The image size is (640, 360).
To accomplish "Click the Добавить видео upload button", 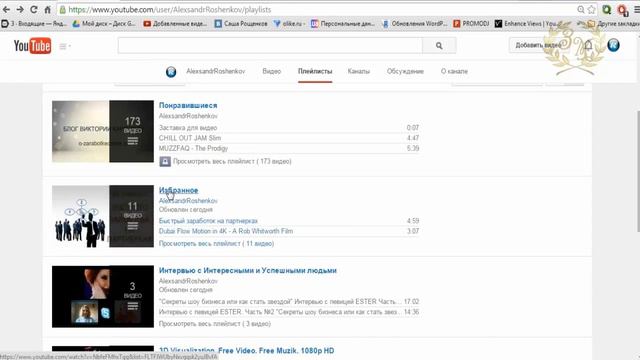I will 538,45.
